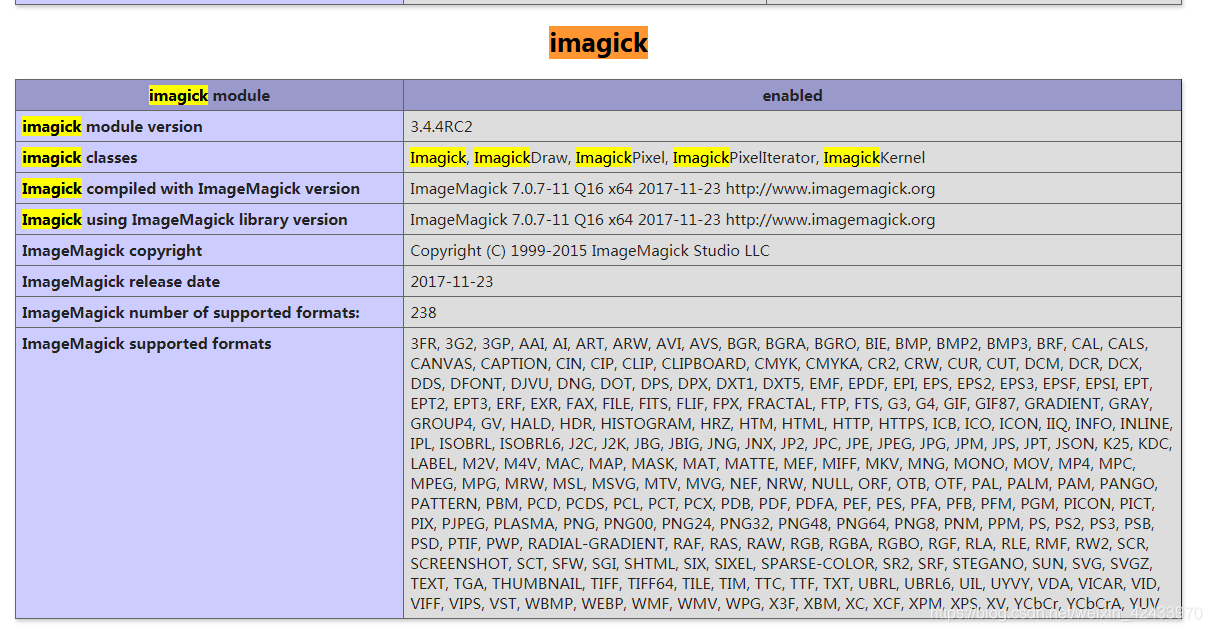Click "PATTERN" in the supported formats list

click(x=444, y=504)
